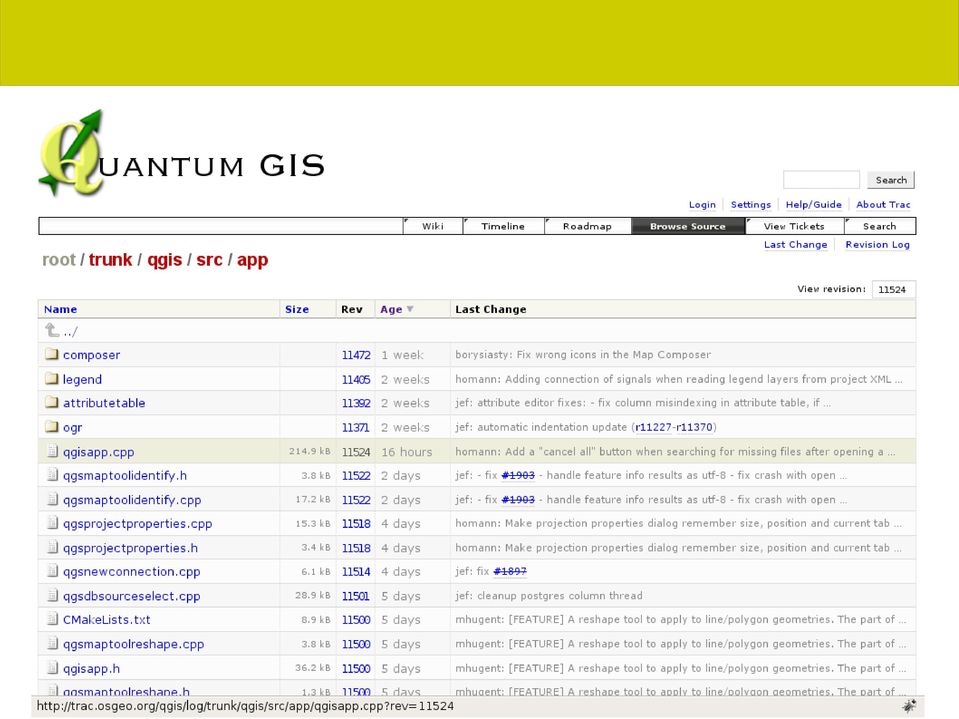959x719 pixels.
Task: Open revision 11514 in qgsnewconnection.cpp row
Action: coord(356,571)
